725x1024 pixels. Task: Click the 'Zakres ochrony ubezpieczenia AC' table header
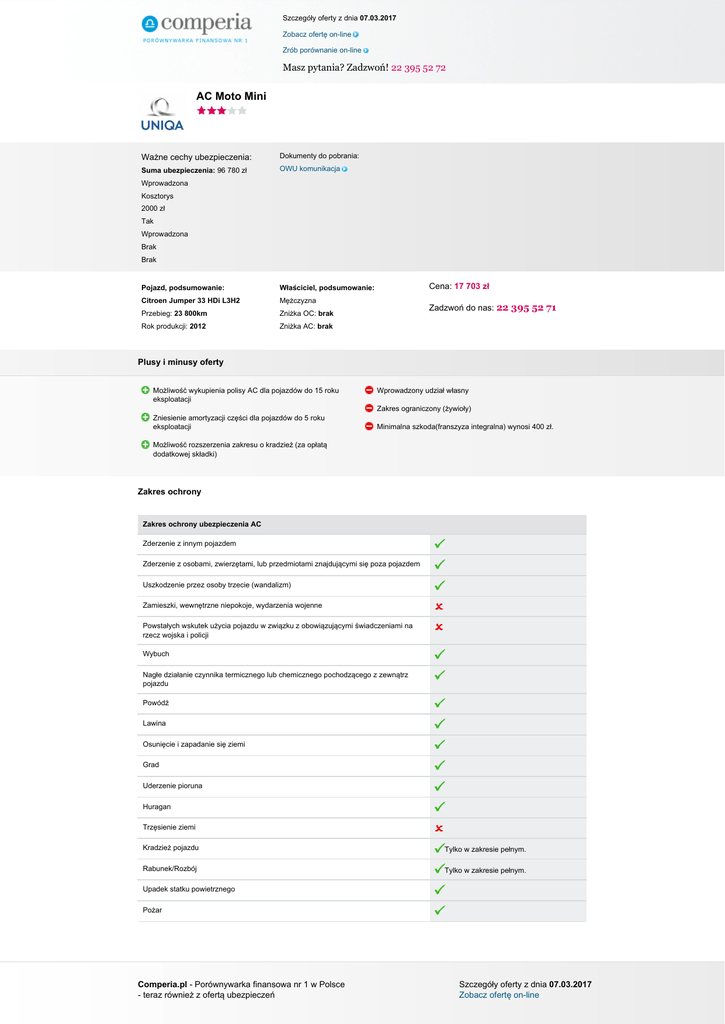tap(202, 524)
